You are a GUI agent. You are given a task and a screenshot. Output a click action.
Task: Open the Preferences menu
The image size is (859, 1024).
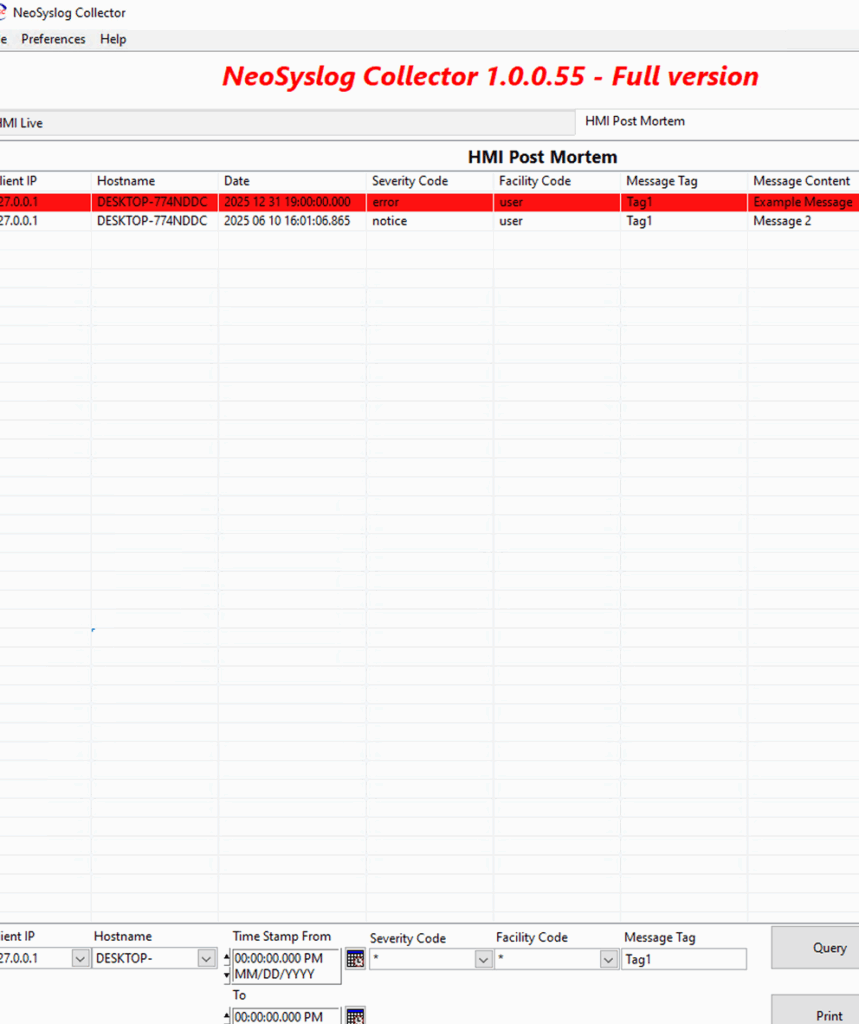pos(54,39)
